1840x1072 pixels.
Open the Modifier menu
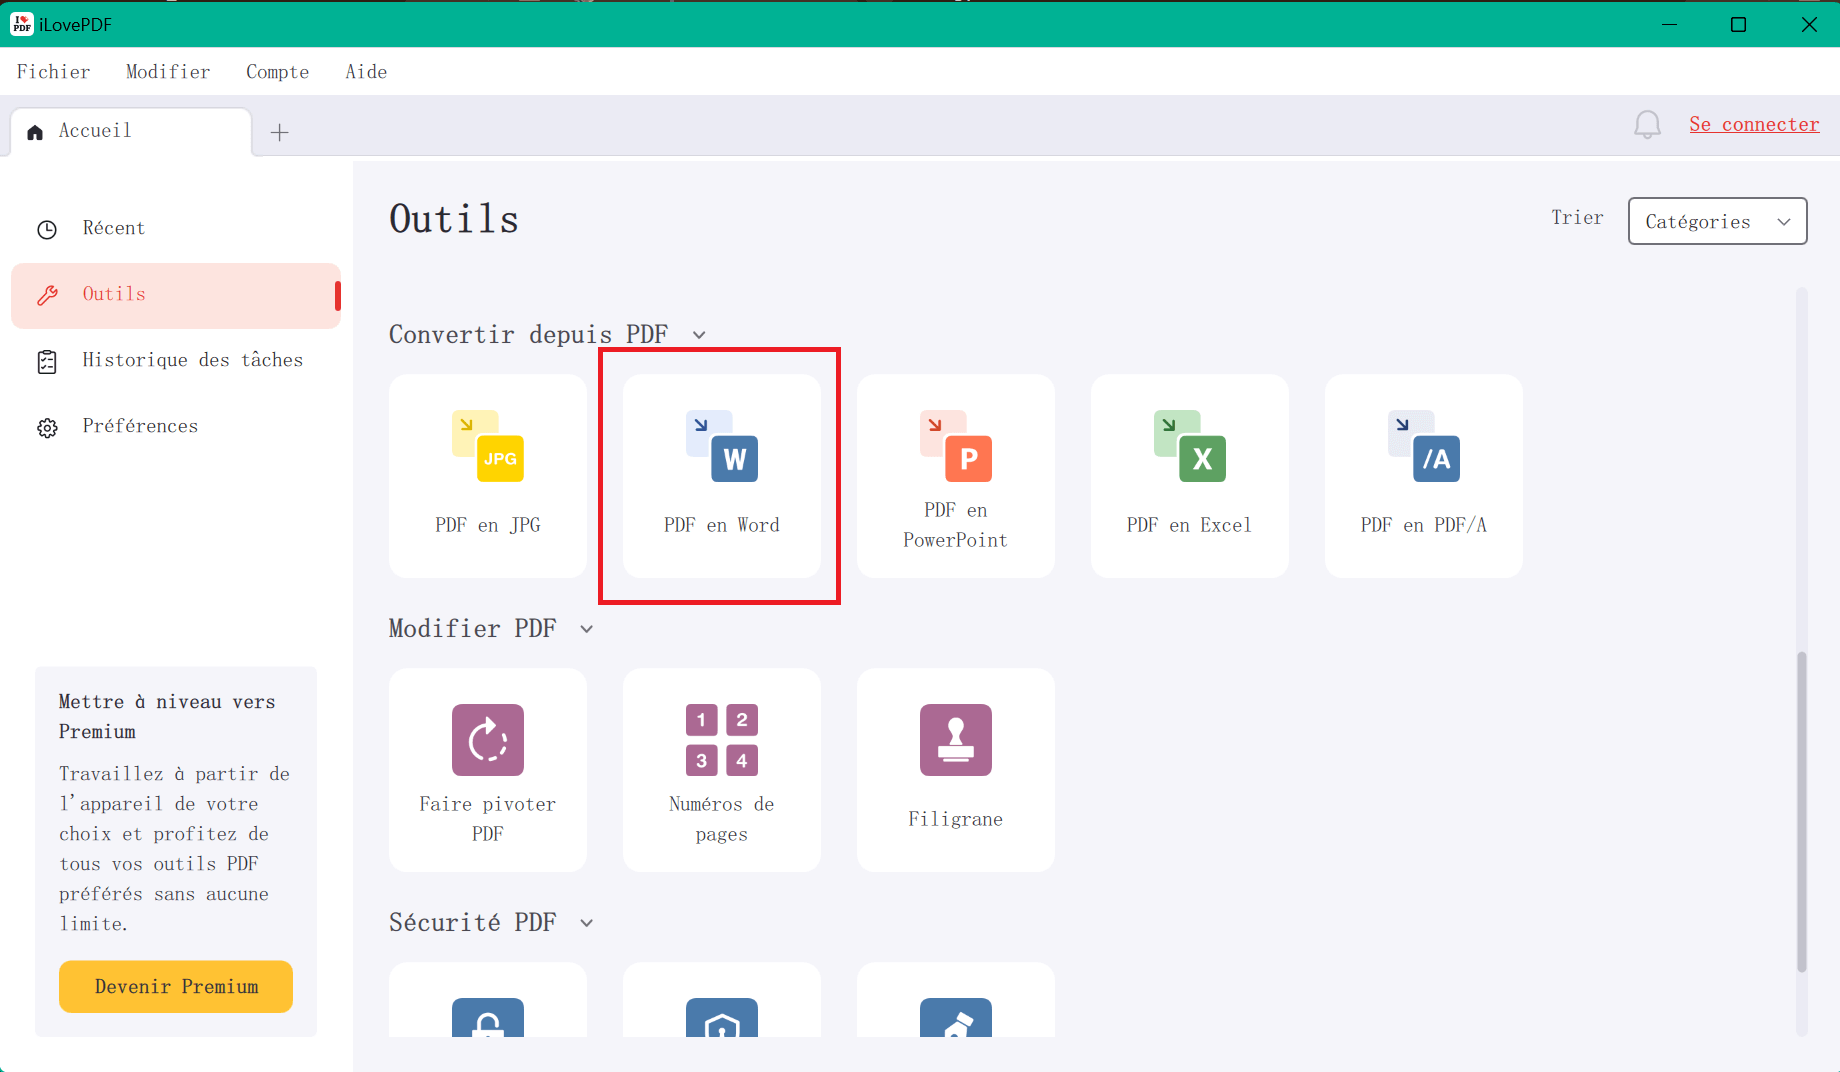coord(168,72)
